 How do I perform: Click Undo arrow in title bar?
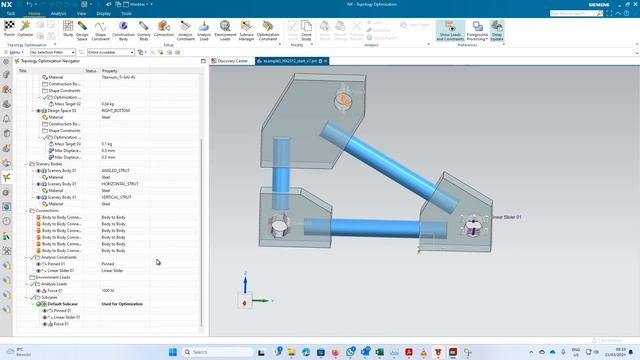29,4
